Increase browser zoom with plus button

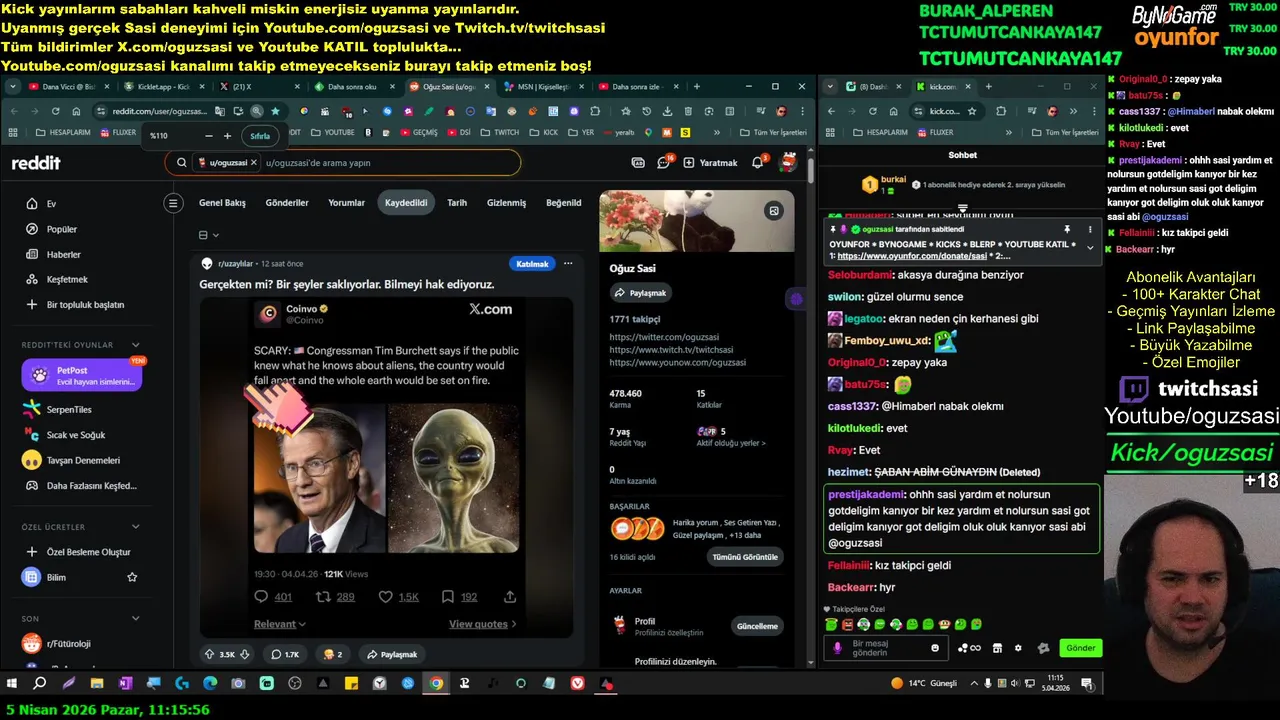(x=227, y=136)
